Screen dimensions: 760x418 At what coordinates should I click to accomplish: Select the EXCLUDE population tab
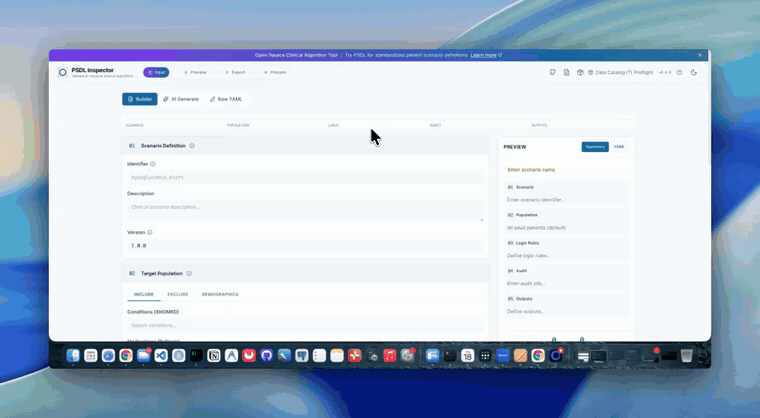click(178, 294)
